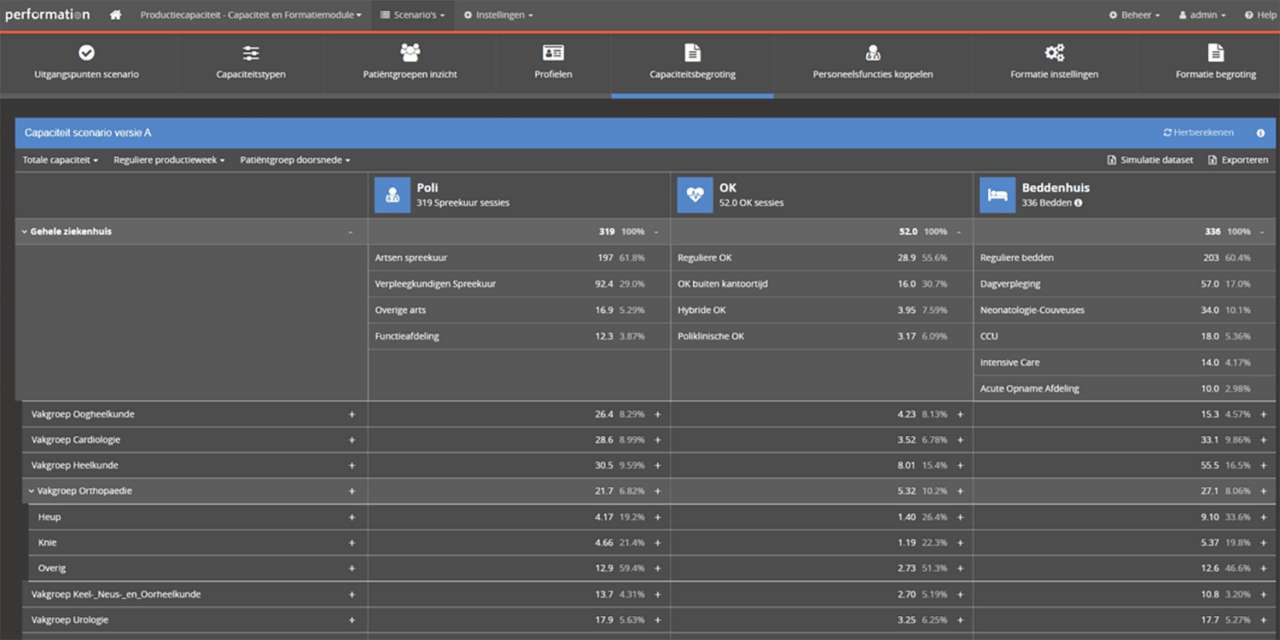
Task: Click the OK heart-monitor icon
Action: [x=695, y=195]
